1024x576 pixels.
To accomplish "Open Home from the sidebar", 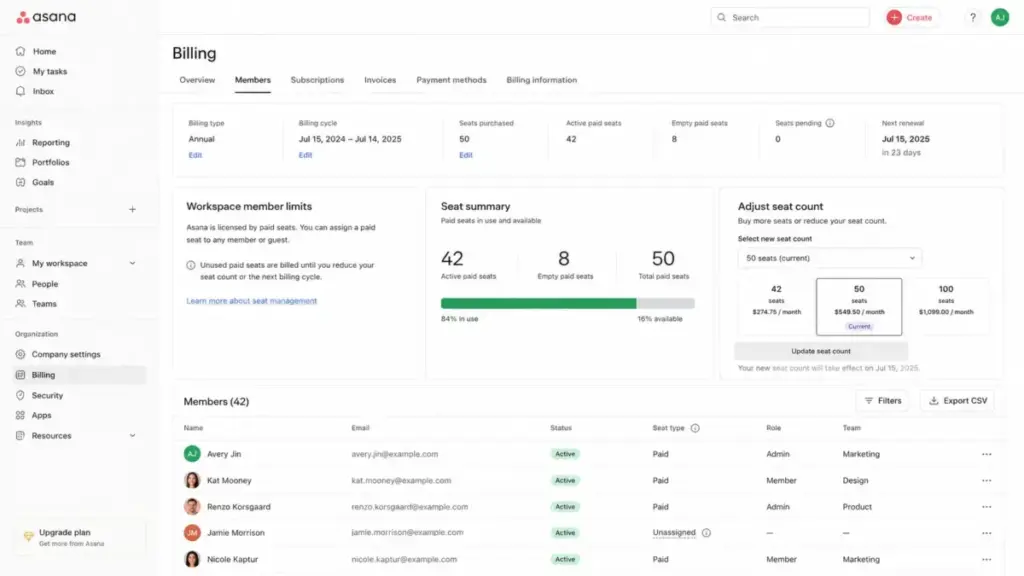I will tap(44, 51).
